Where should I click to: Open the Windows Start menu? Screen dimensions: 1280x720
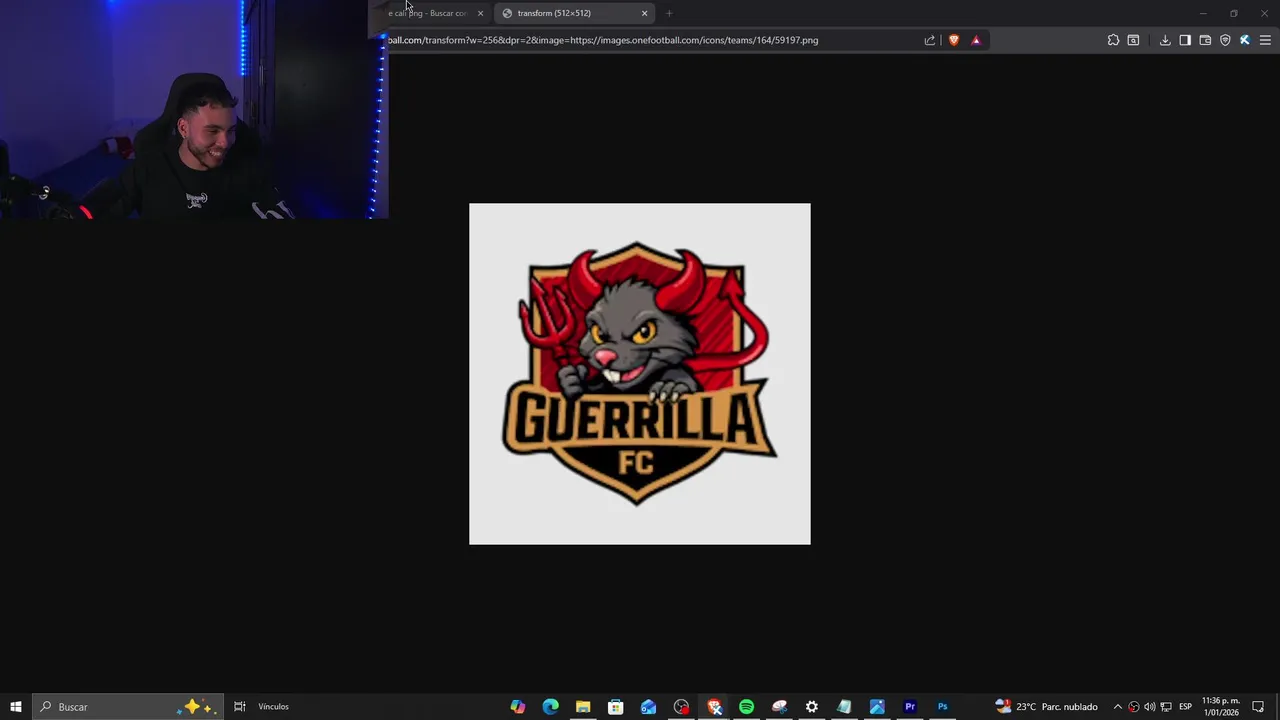(x=16, y=707)
